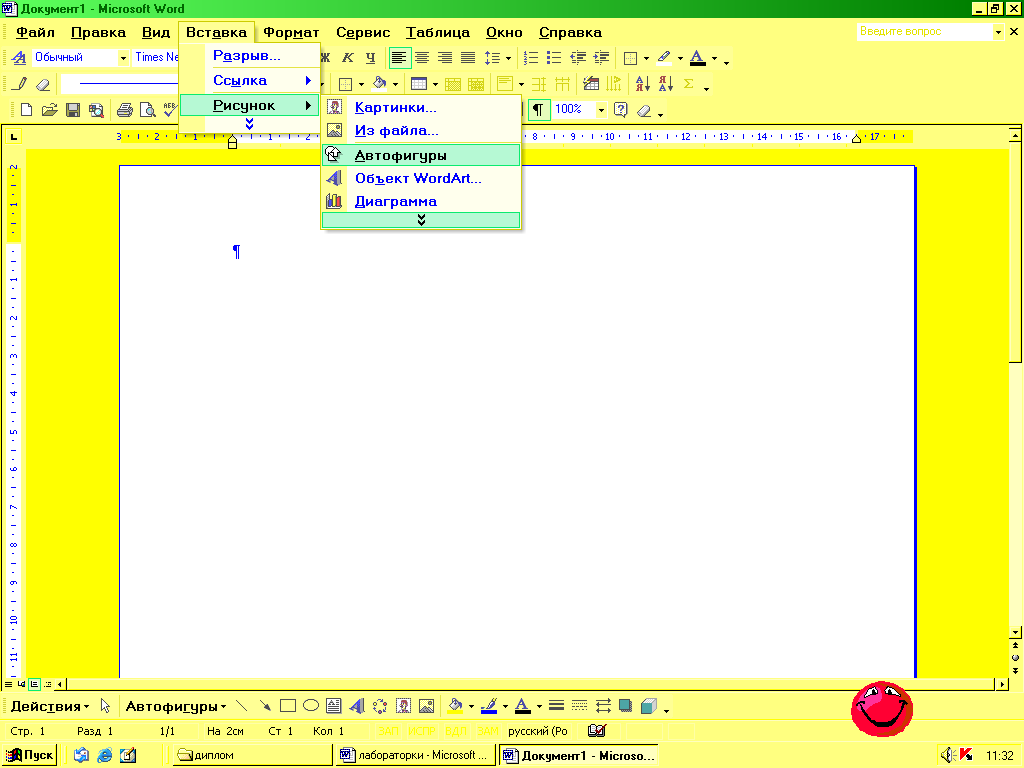Click the line style icon
This screenshot has width=1024, height=768.
(556, 706)
